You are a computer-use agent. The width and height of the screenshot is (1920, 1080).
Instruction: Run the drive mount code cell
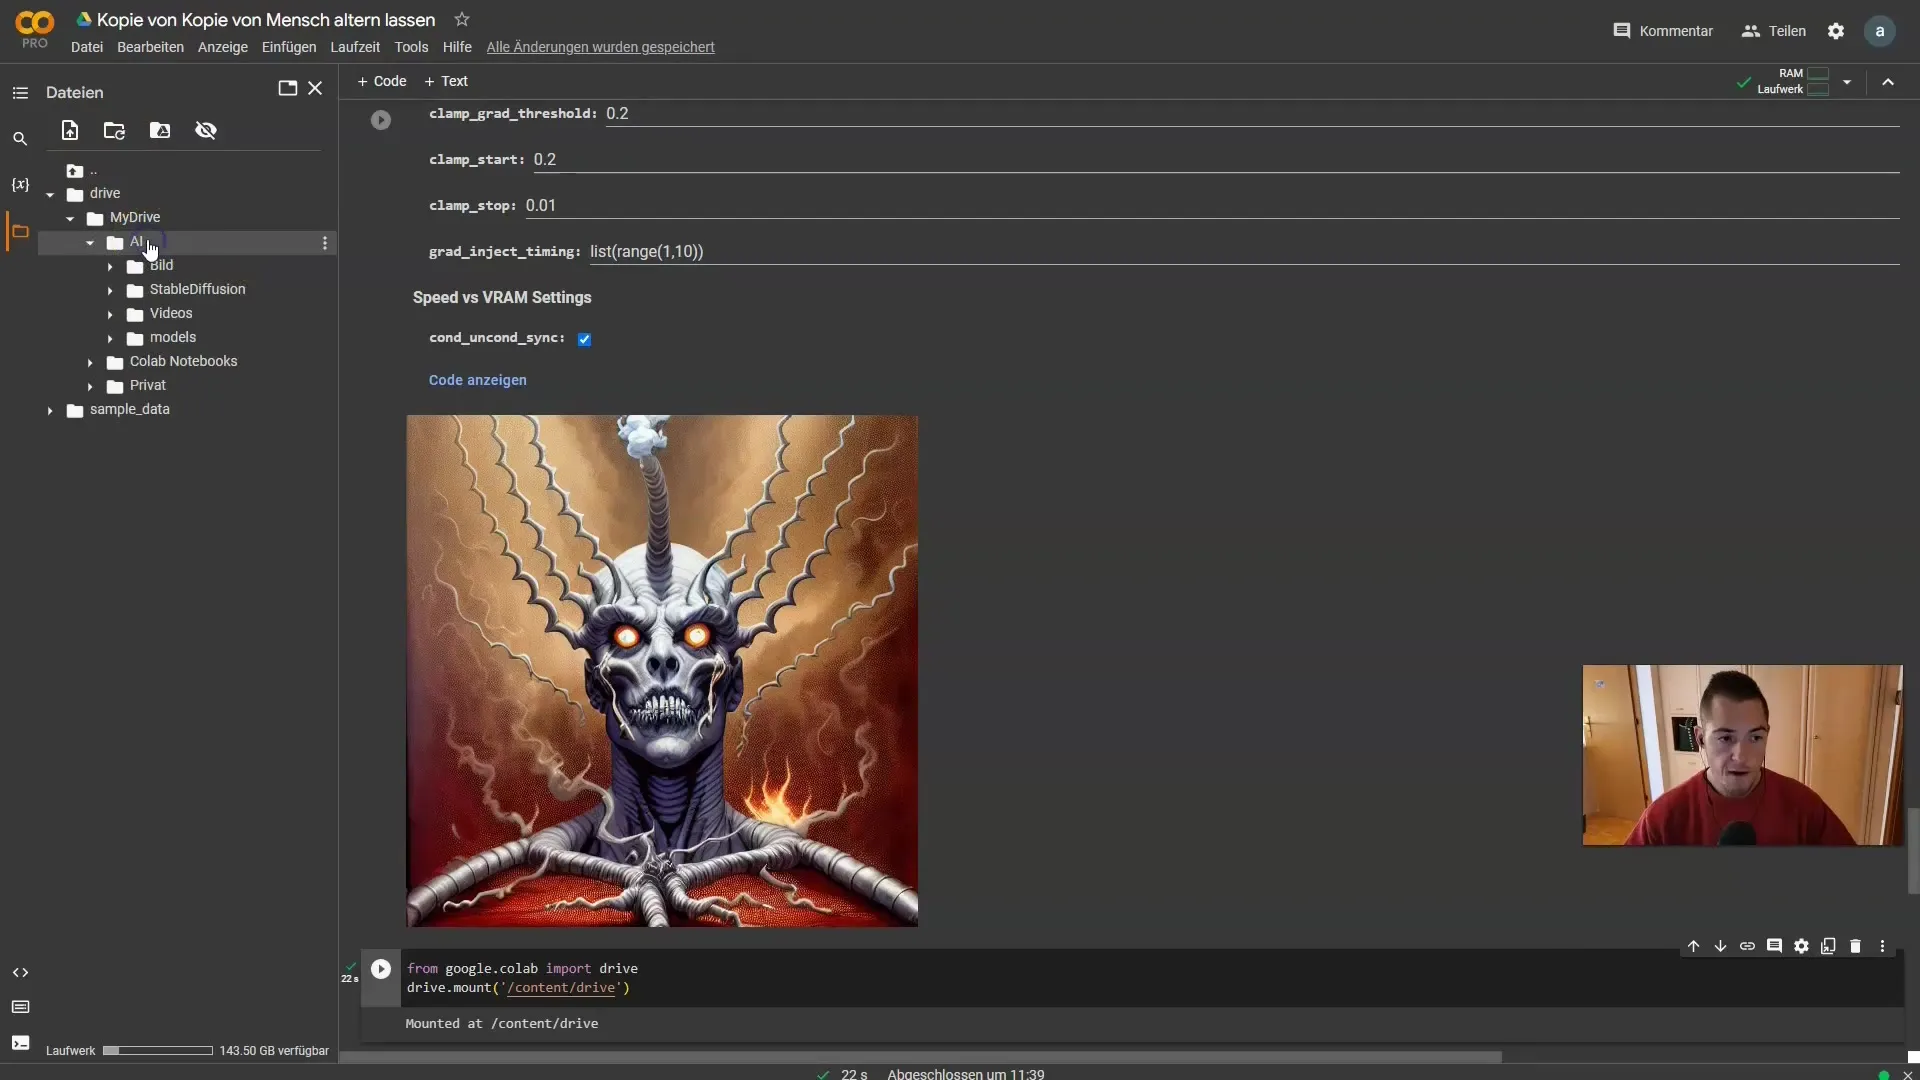(381, 969)
